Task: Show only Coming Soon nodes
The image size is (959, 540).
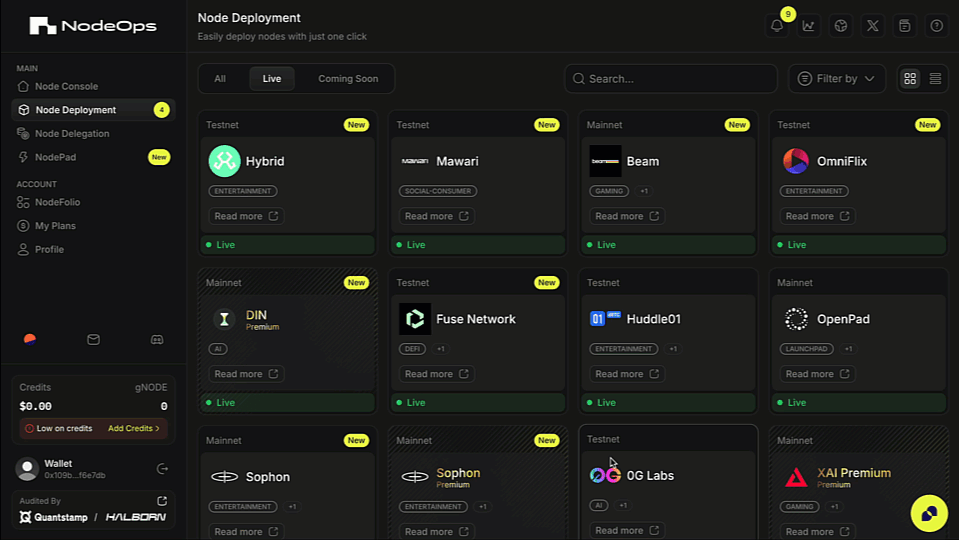Action: (348, 79)
